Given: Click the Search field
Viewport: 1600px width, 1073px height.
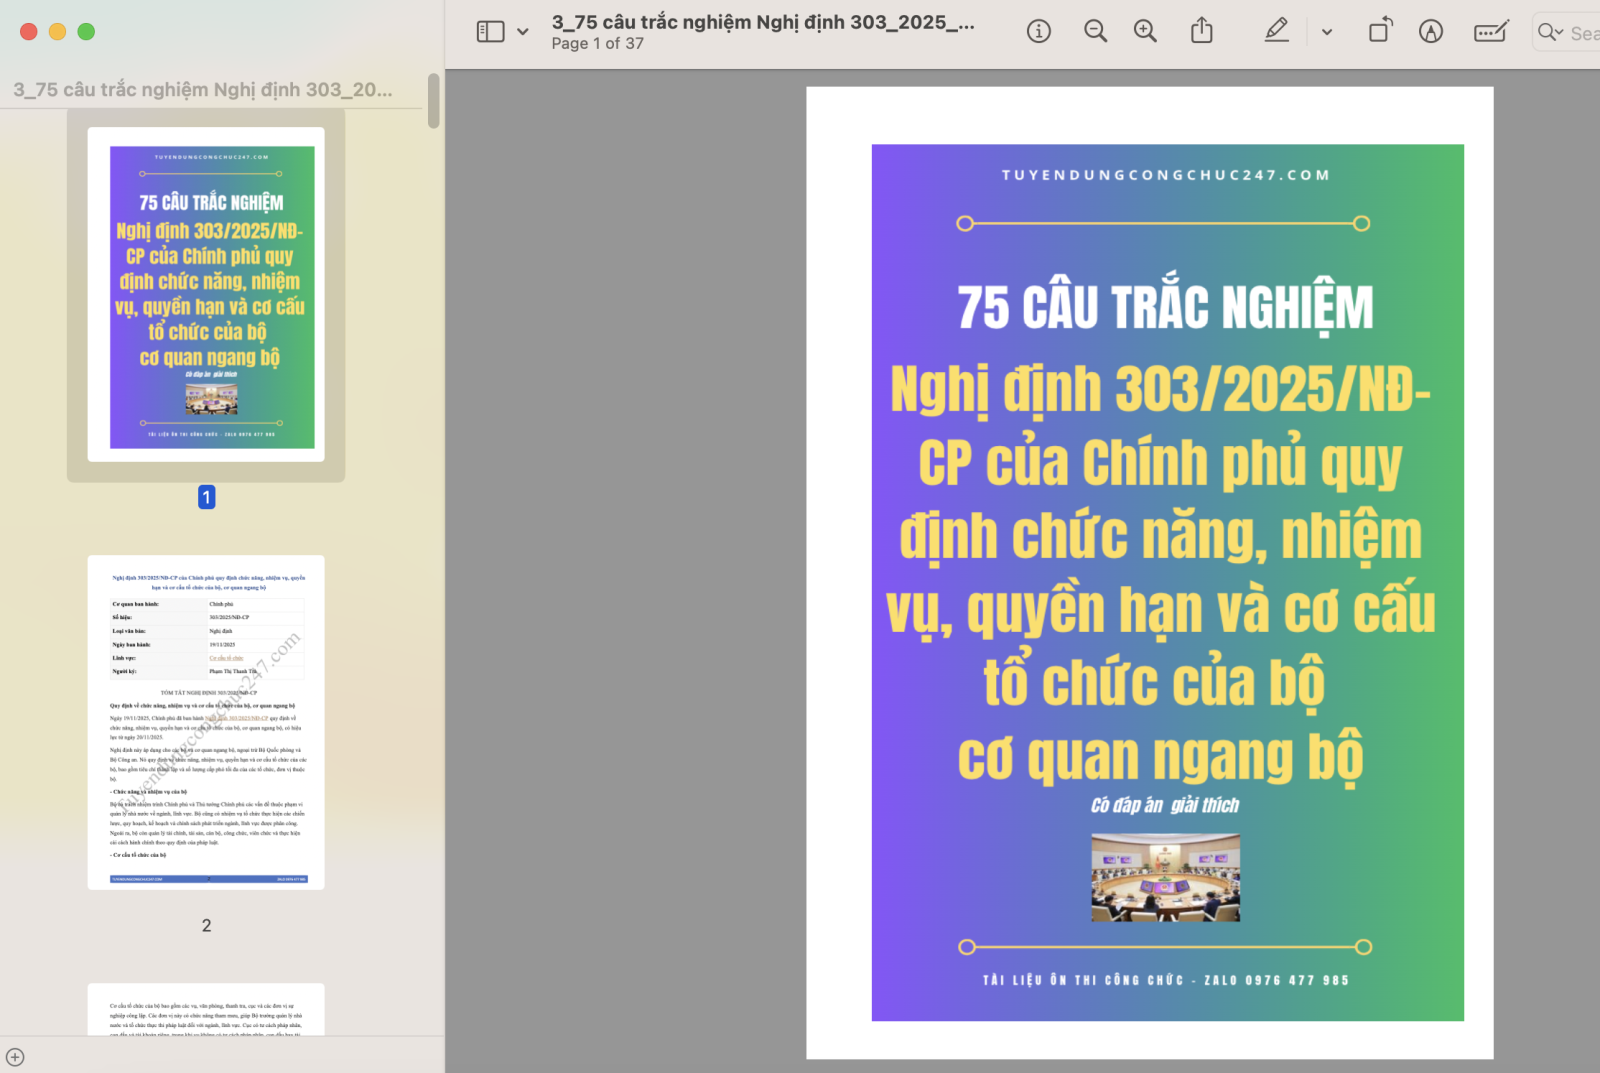Looking at the screenshot, I should [x=1575, y=33].
